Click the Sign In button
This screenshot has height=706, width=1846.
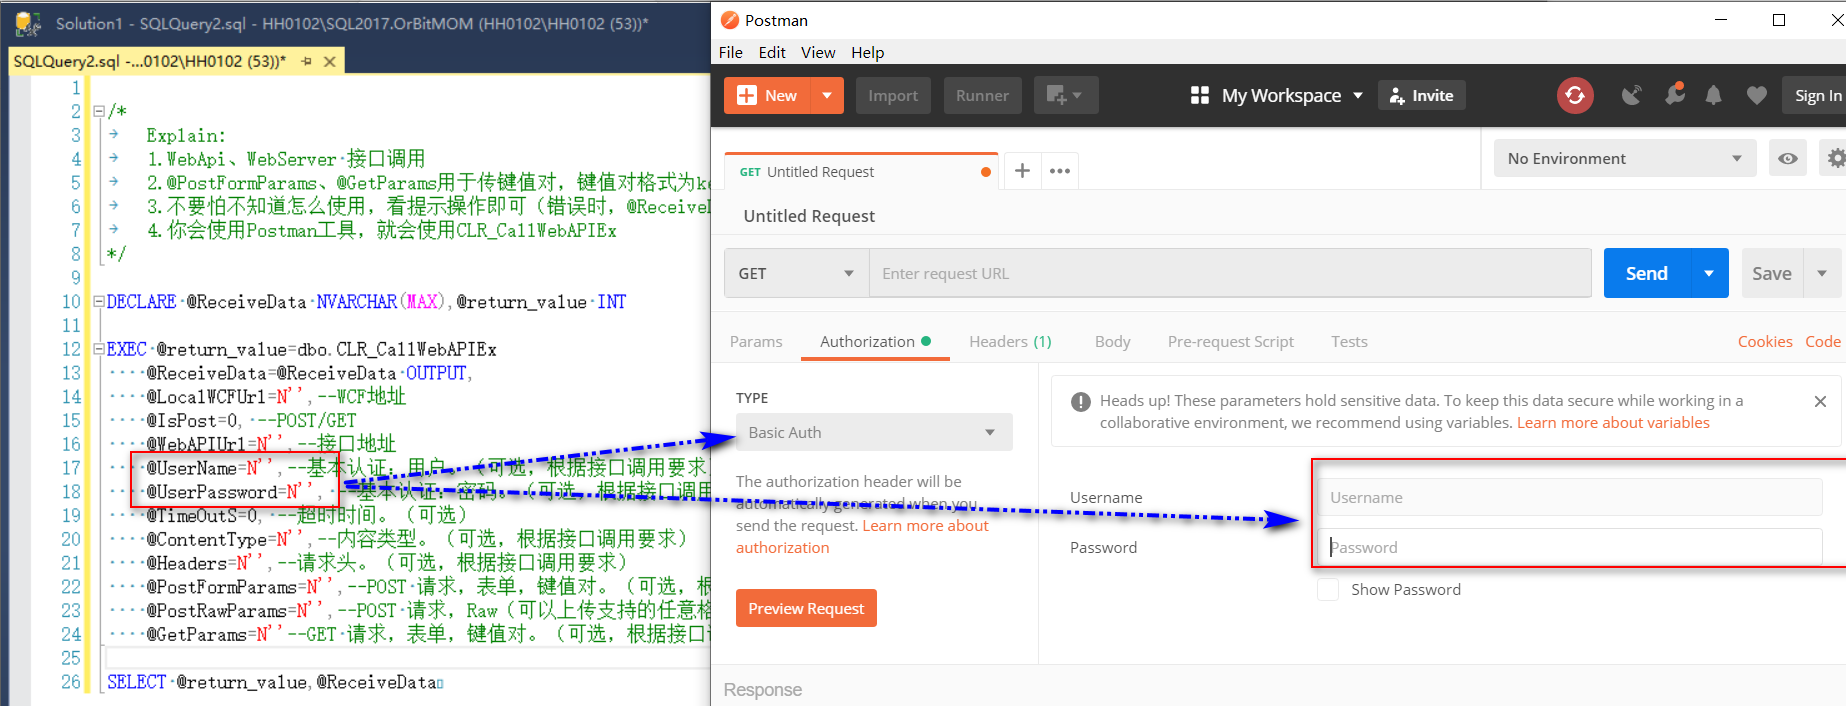point(1817,95)
